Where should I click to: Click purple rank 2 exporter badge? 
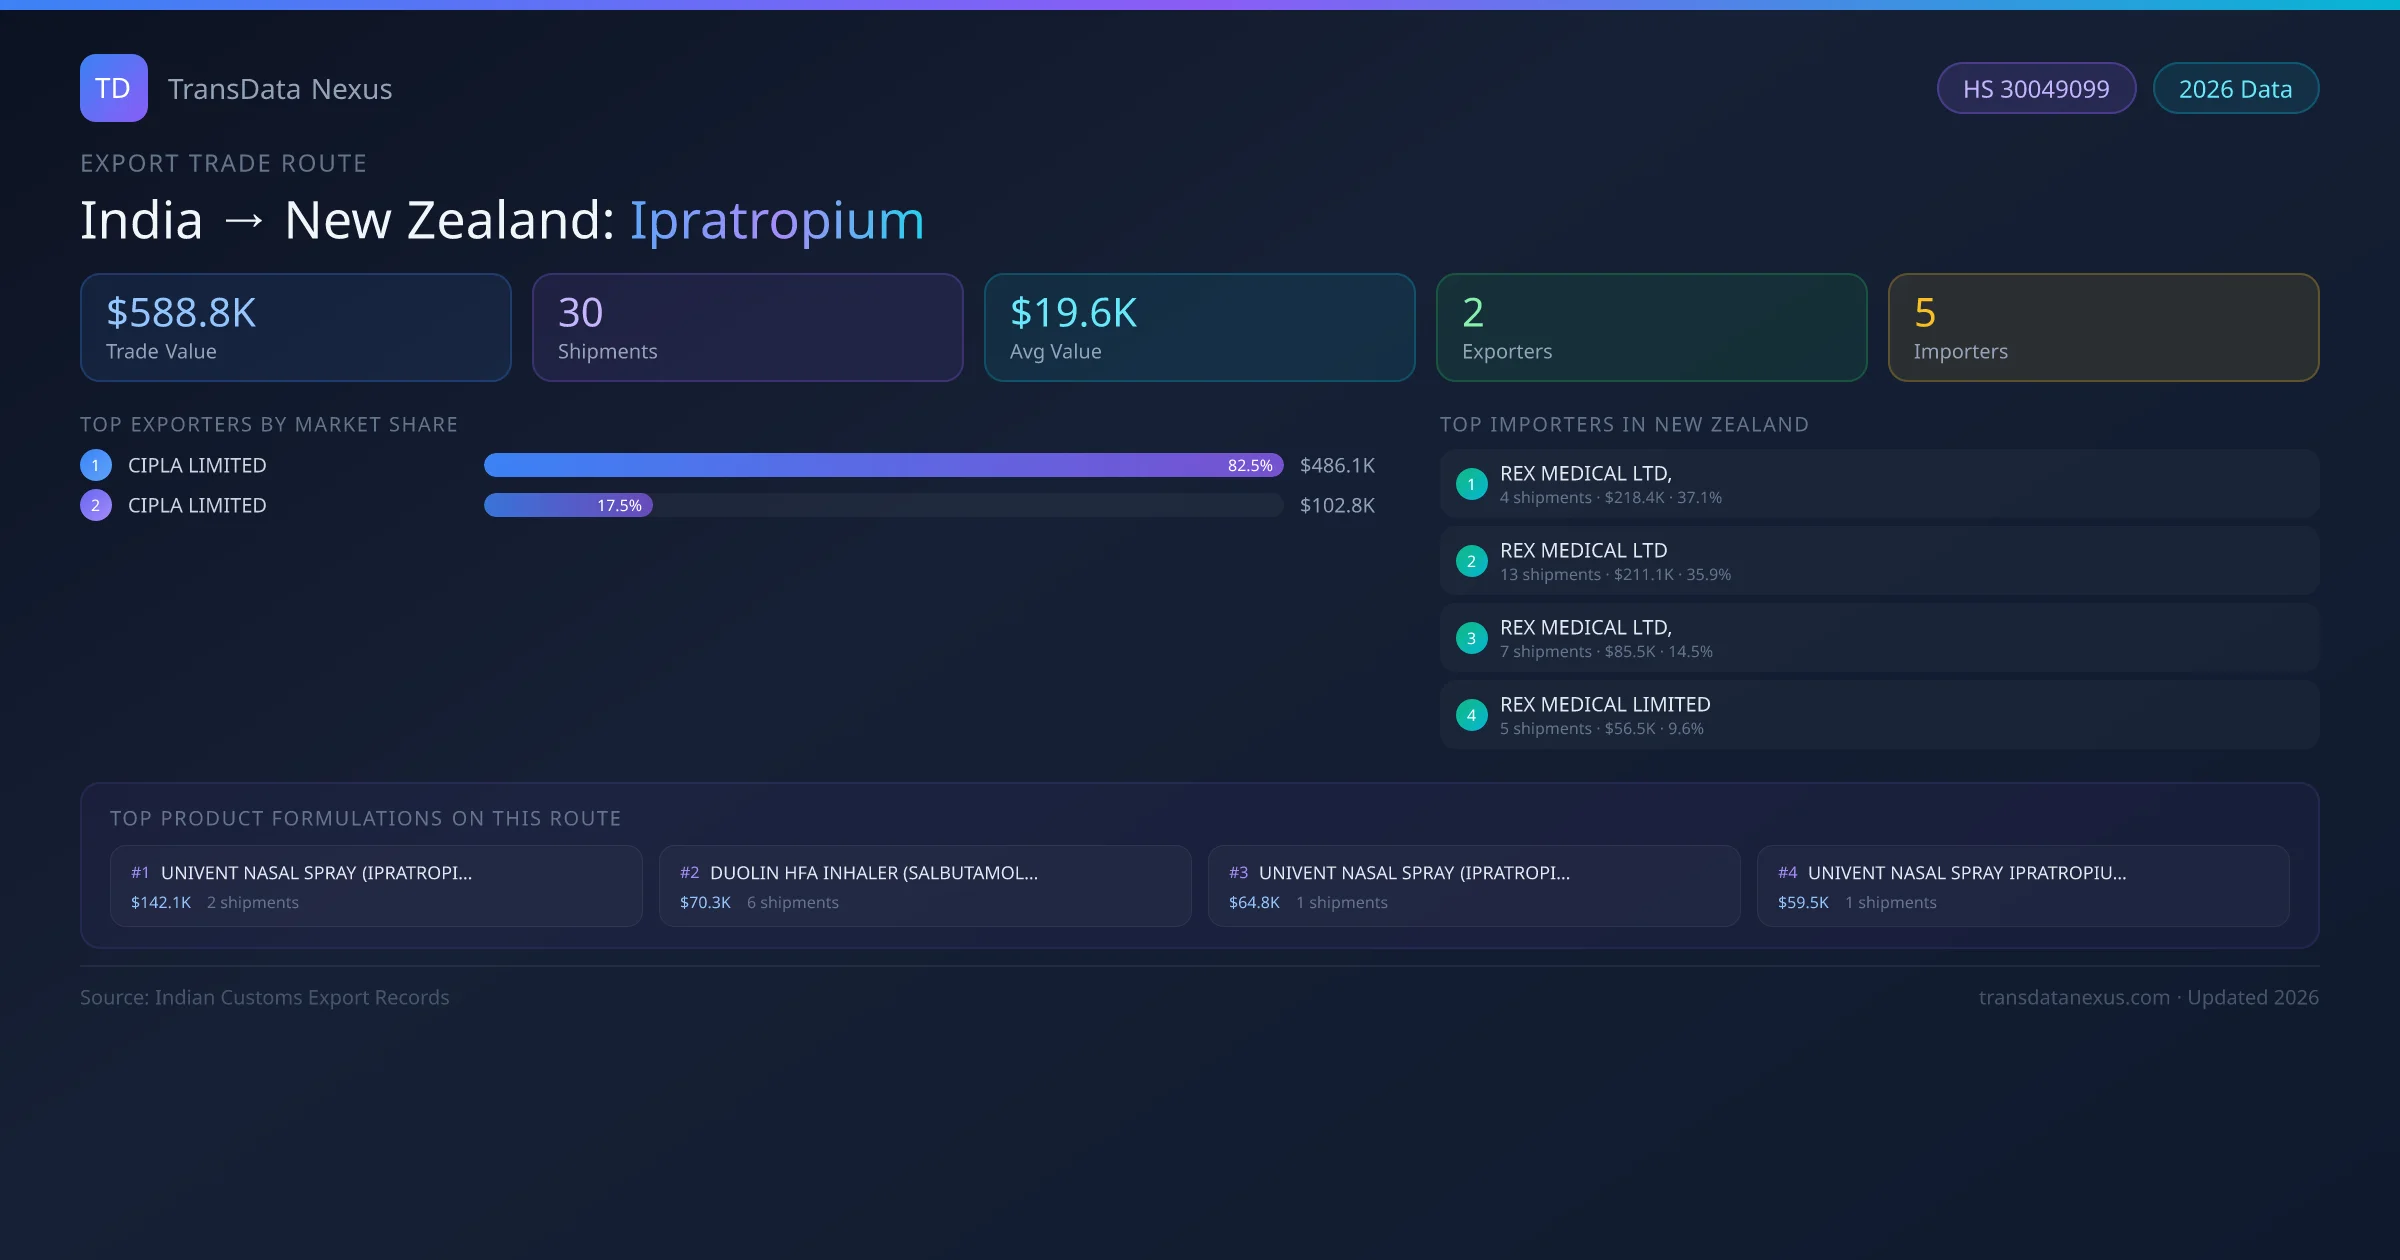click(96, 505)
